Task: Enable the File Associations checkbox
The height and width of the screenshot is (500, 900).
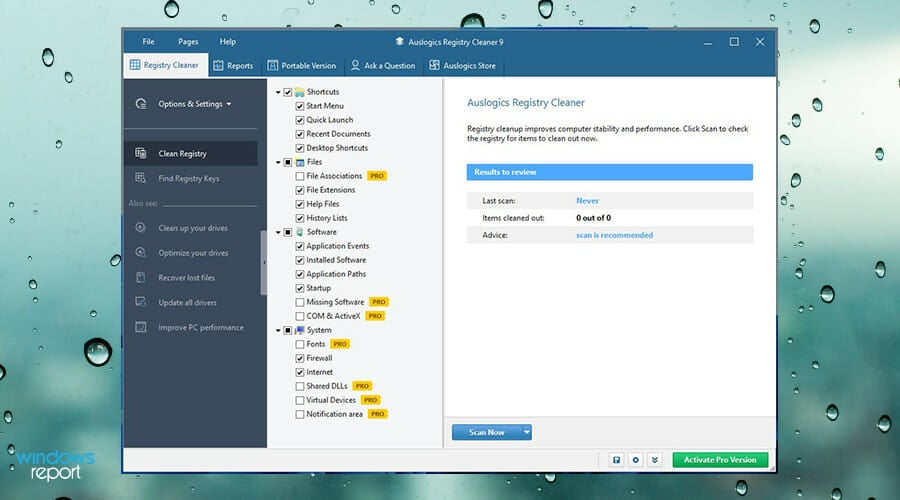Action: [x=300, y=176]
